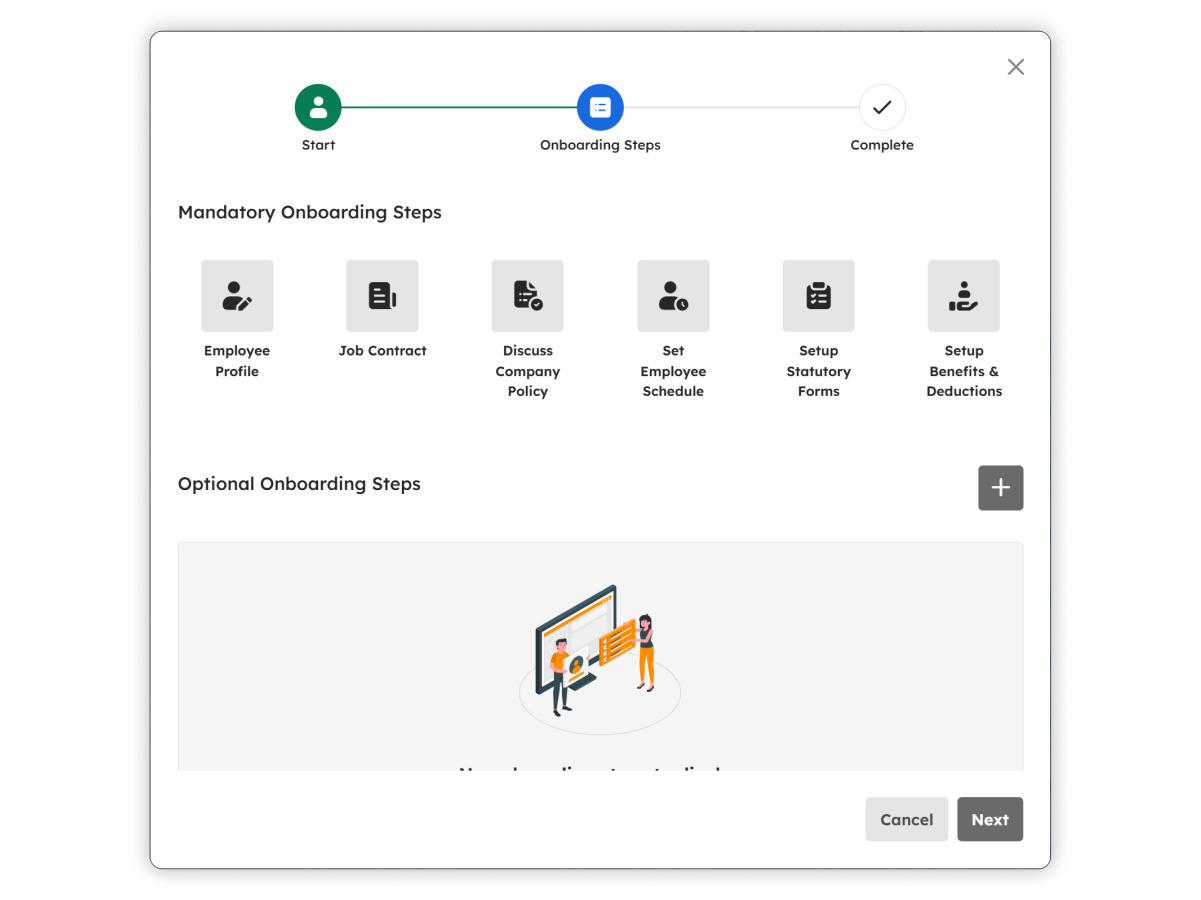Click the empty-state onboarding illustration
The height and width of the screenshot is (900, 1201).
click(600, 658)
